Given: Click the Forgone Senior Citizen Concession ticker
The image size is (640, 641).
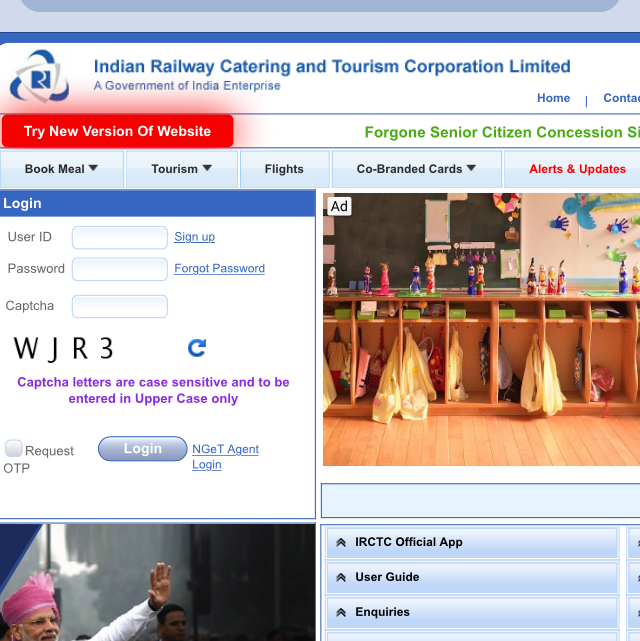Looking at the screenshot, I should coord(502,132).
